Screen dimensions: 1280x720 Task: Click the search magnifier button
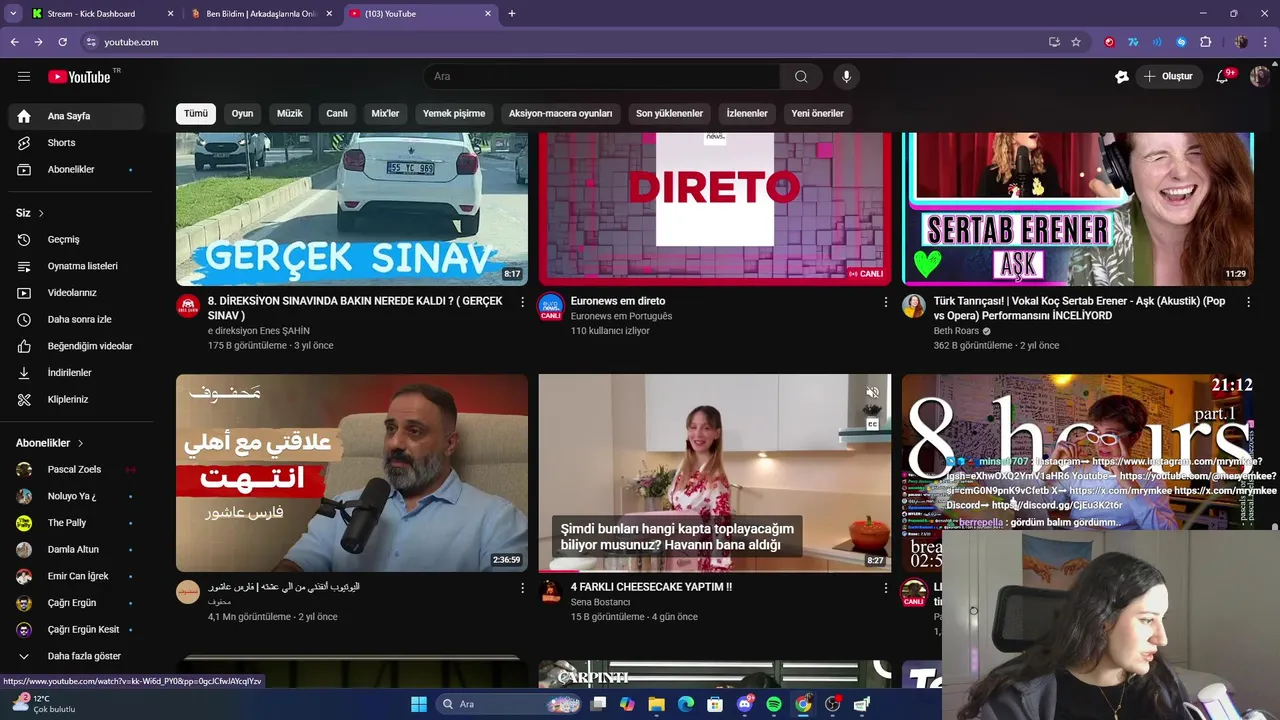tap(801, 77)
